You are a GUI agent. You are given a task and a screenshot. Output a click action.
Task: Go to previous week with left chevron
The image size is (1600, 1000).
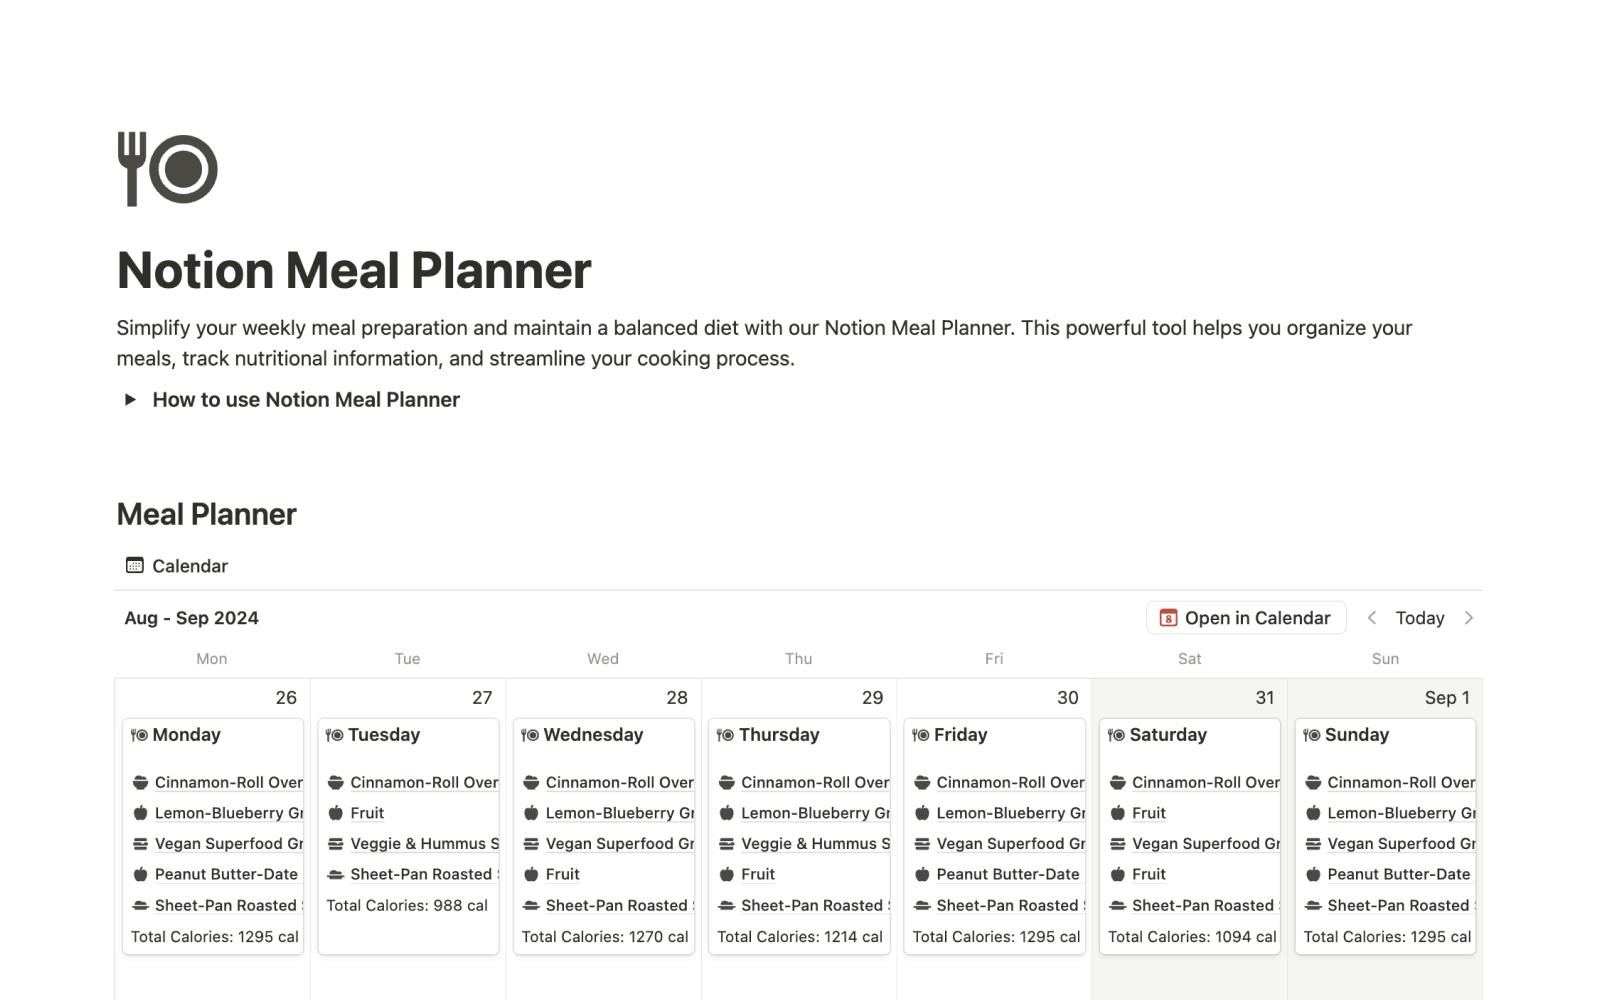point(1372,618)
